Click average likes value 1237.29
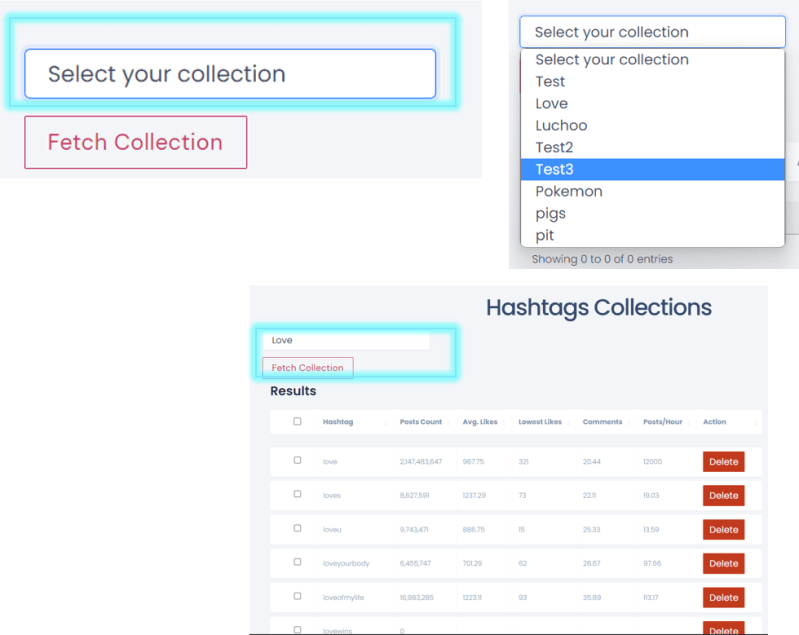The height and width of the screenshot is (635, 799). [474, 495]
